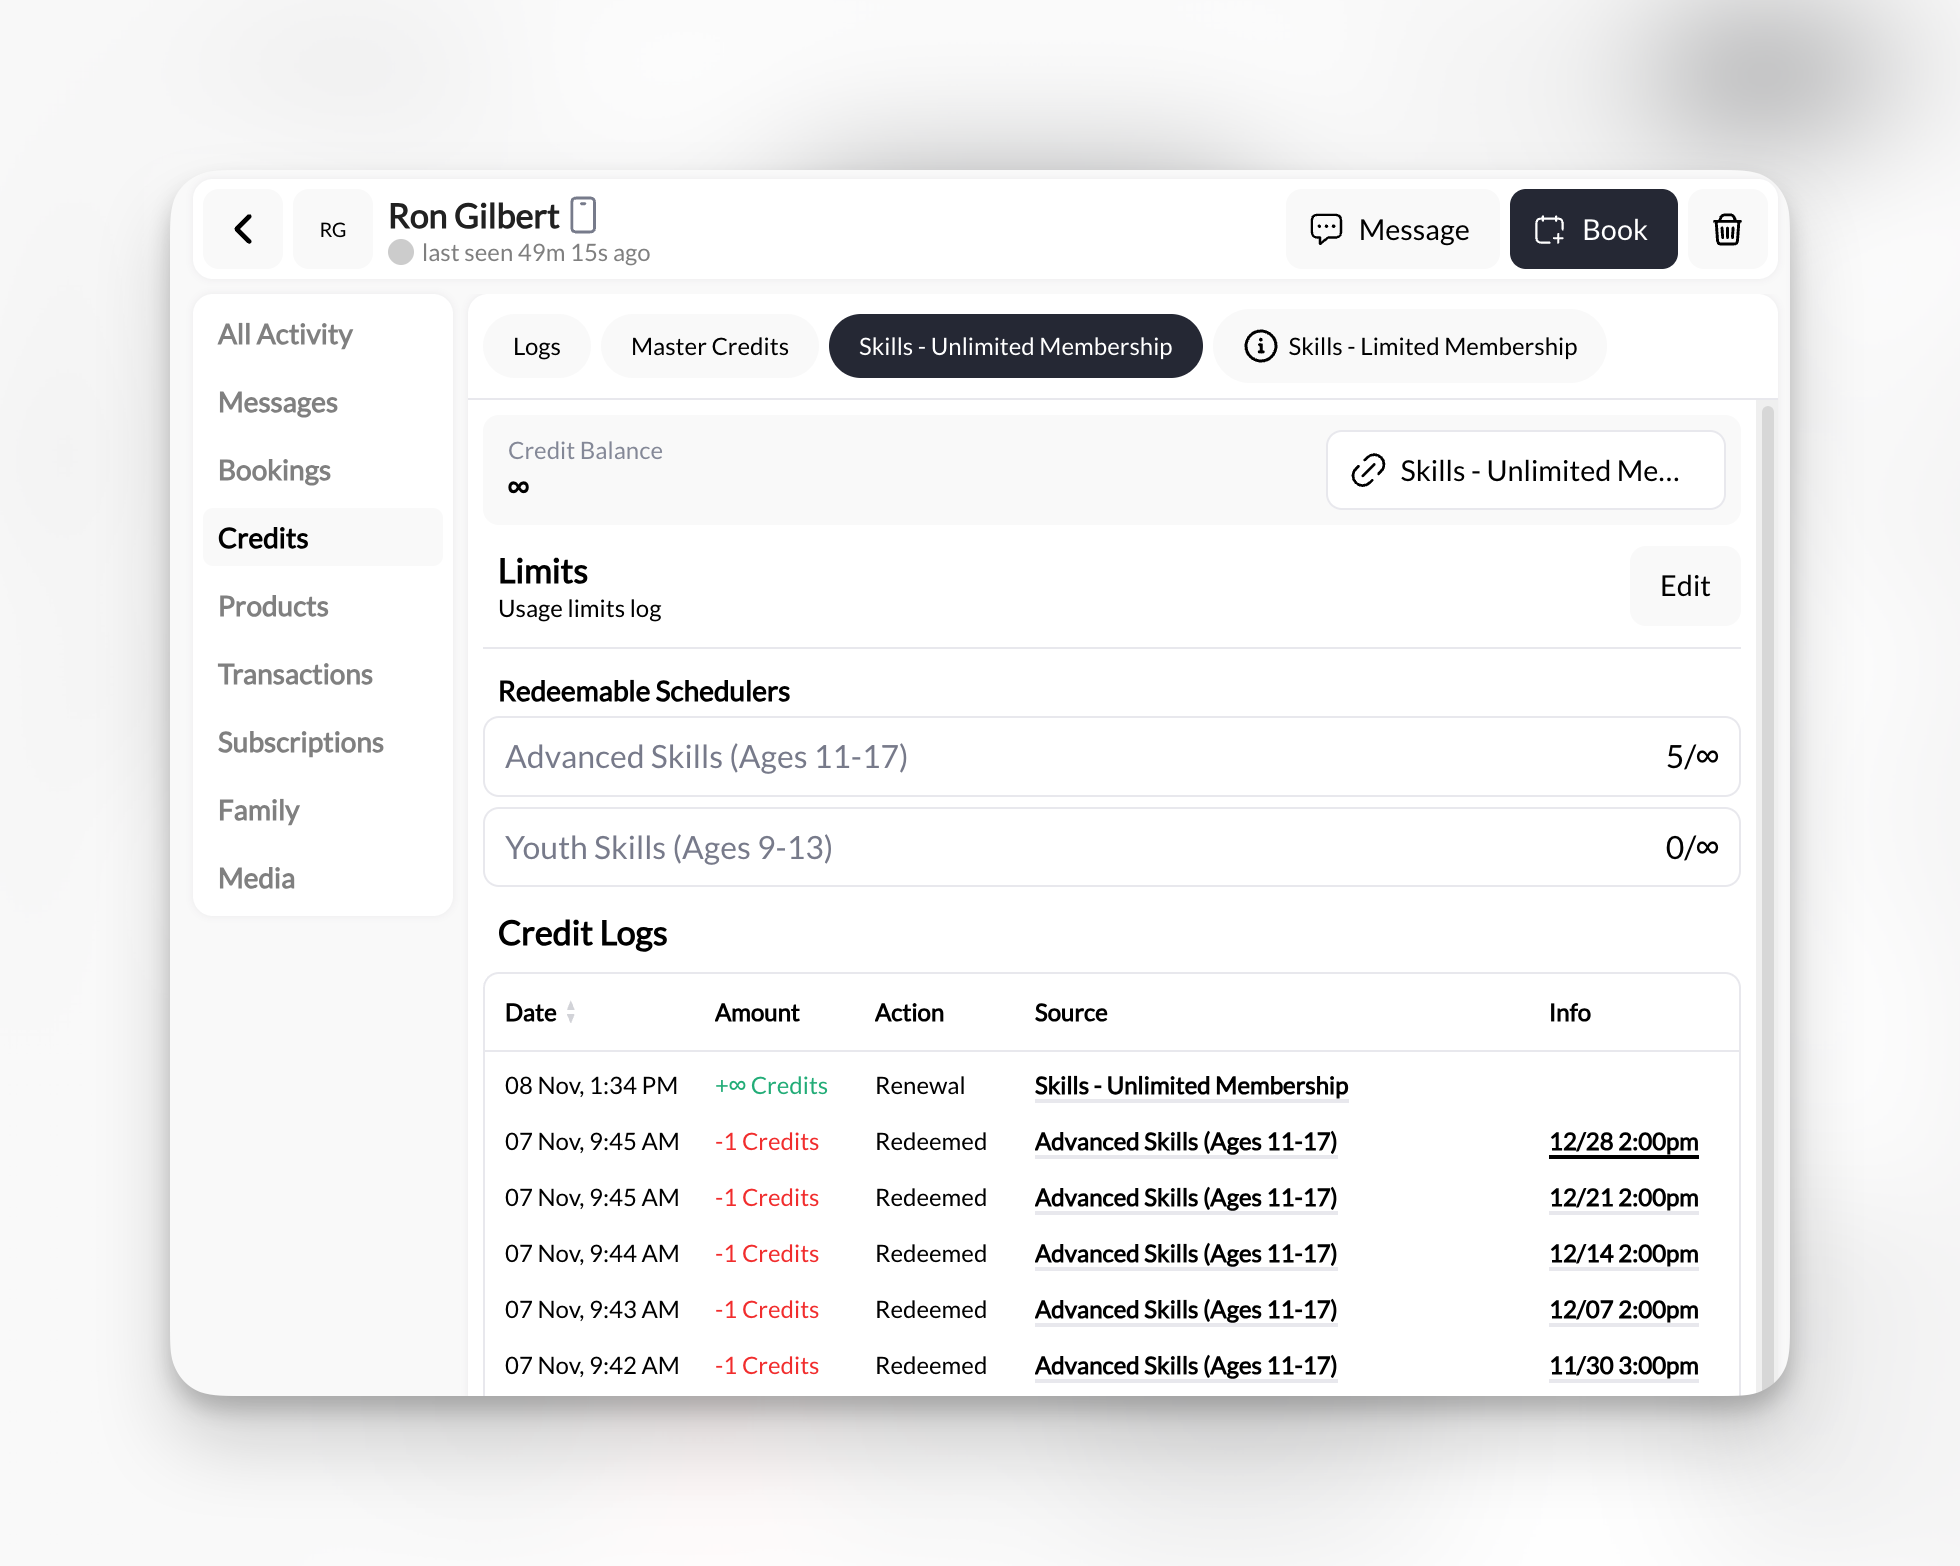Click info icon on Skills - Limited Membership
Image resolution: width=1960 pixels, height=1566 pixels.
pos(1260,346)
